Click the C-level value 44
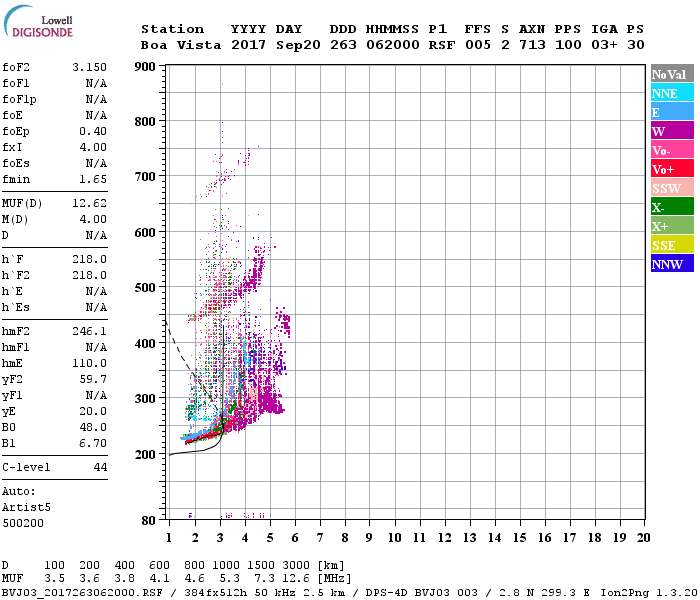Viewport: 700px width, 600px height. coord(100,467)
